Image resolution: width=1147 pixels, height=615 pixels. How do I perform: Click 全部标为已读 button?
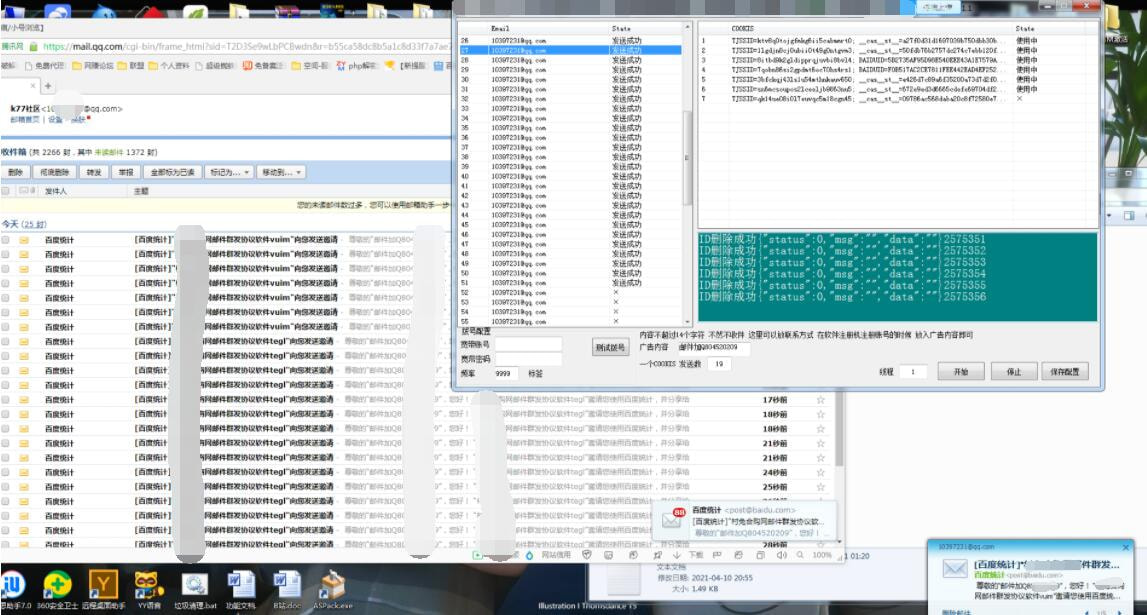tap(172, 172)
